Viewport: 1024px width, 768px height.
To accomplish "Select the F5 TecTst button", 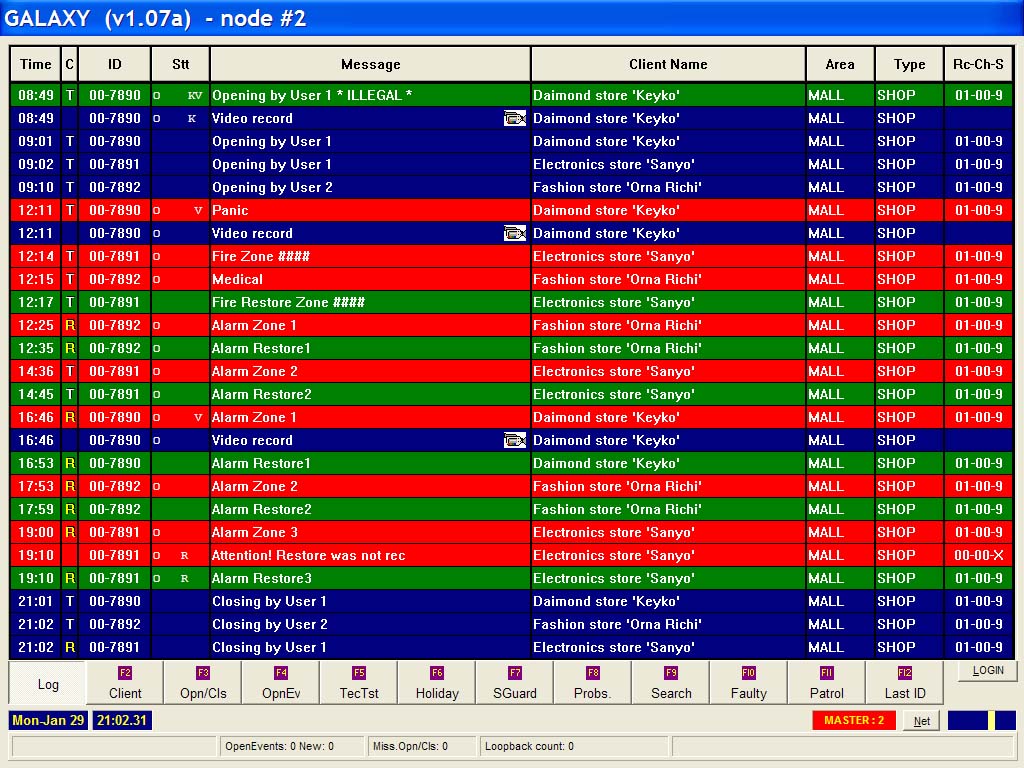I will [x=359, y=683].
